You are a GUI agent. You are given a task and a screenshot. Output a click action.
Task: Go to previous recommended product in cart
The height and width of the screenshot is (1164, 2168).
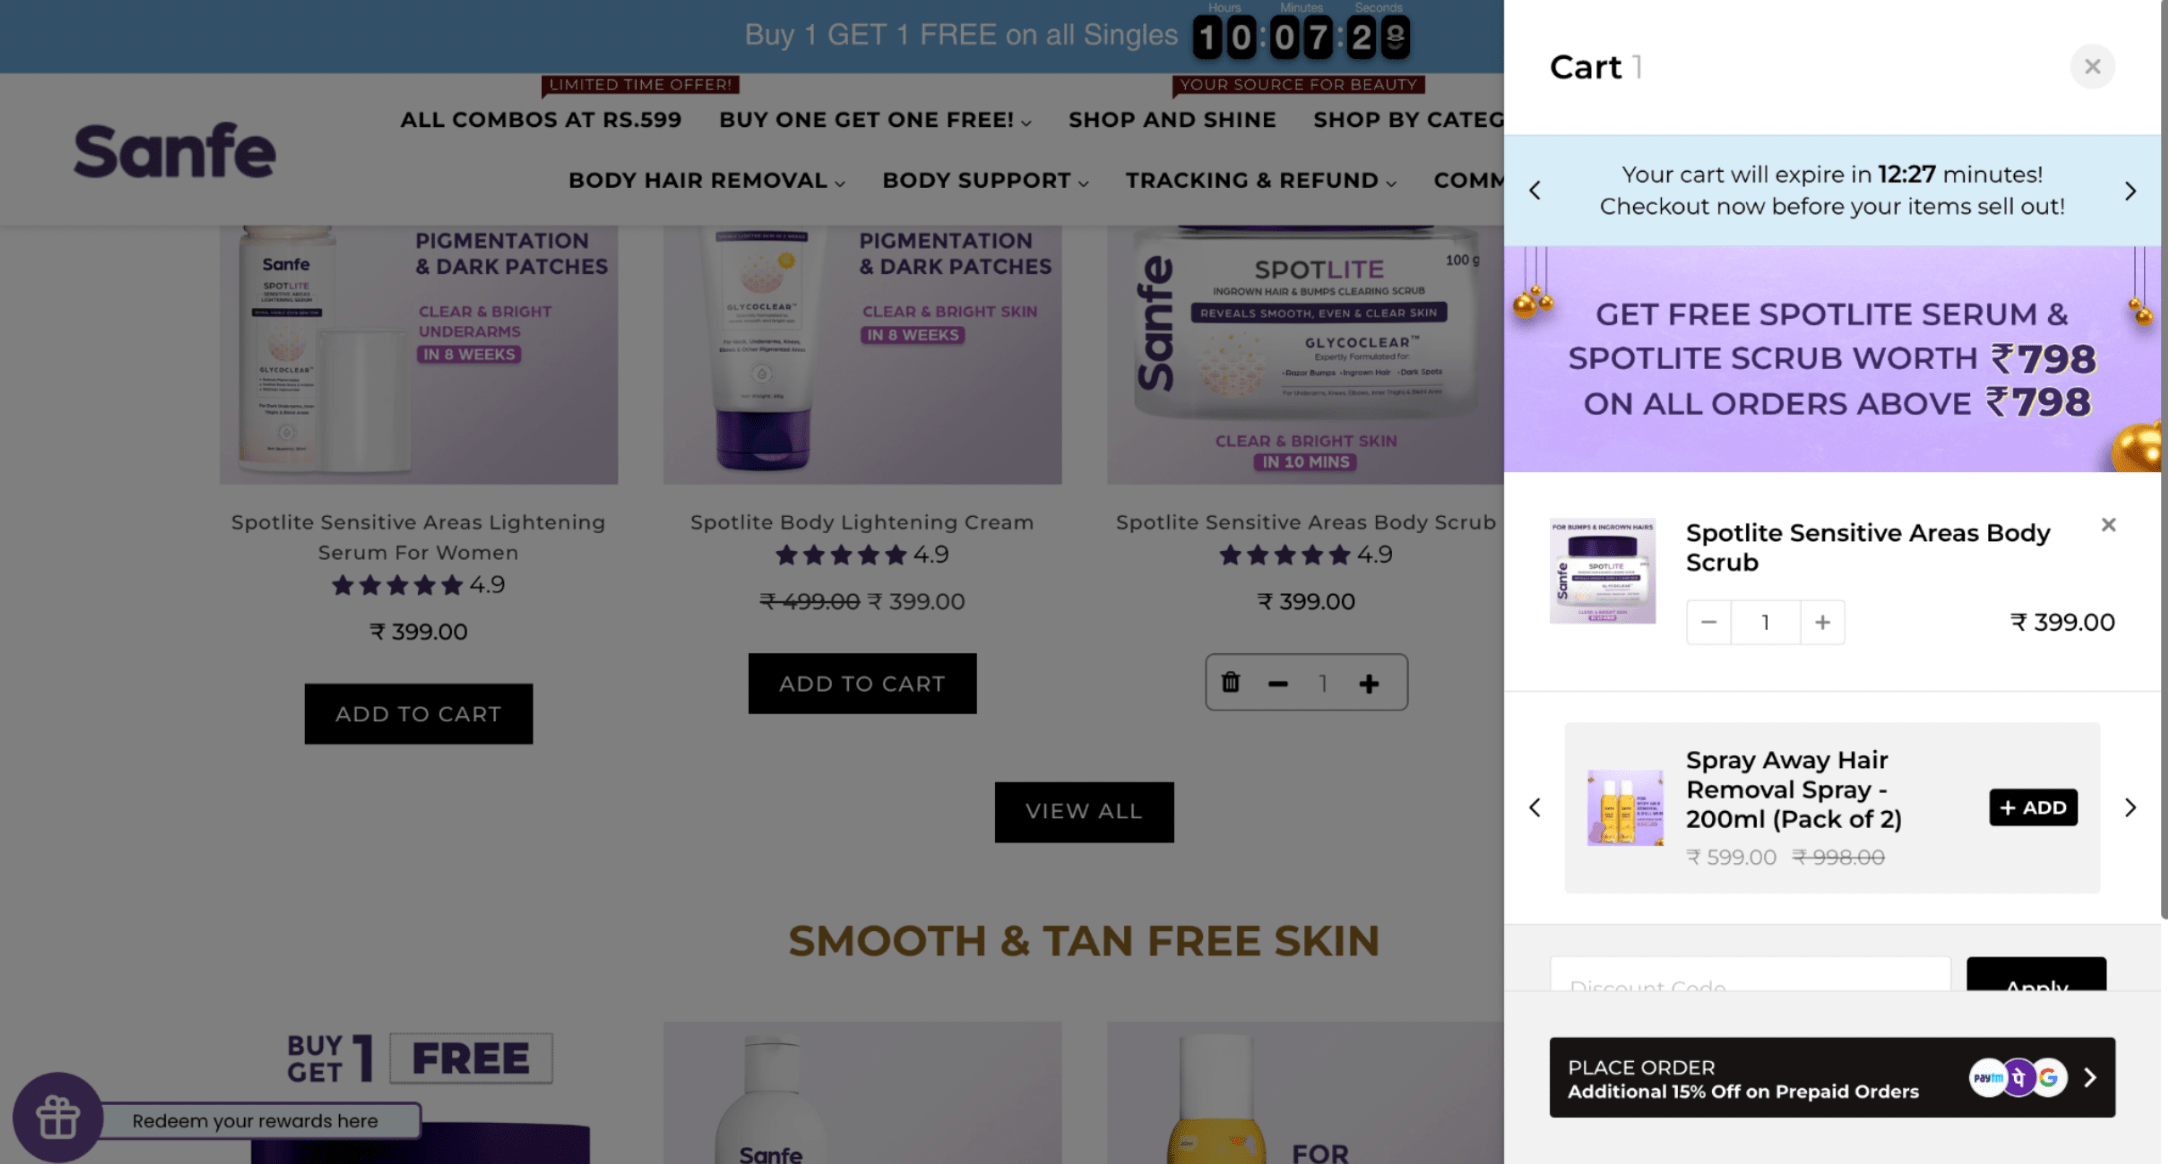1535,807
